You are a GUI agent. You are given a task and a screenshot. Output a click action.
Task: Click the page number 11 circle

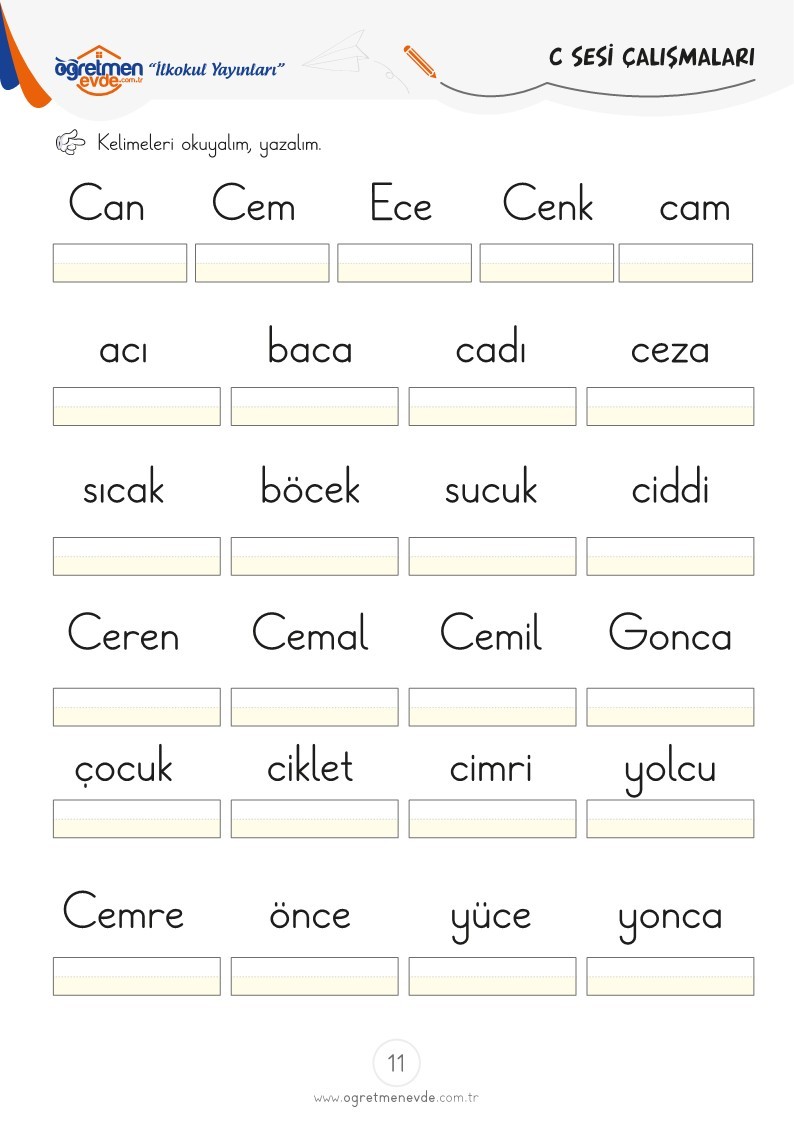[x=397, y=1062]
